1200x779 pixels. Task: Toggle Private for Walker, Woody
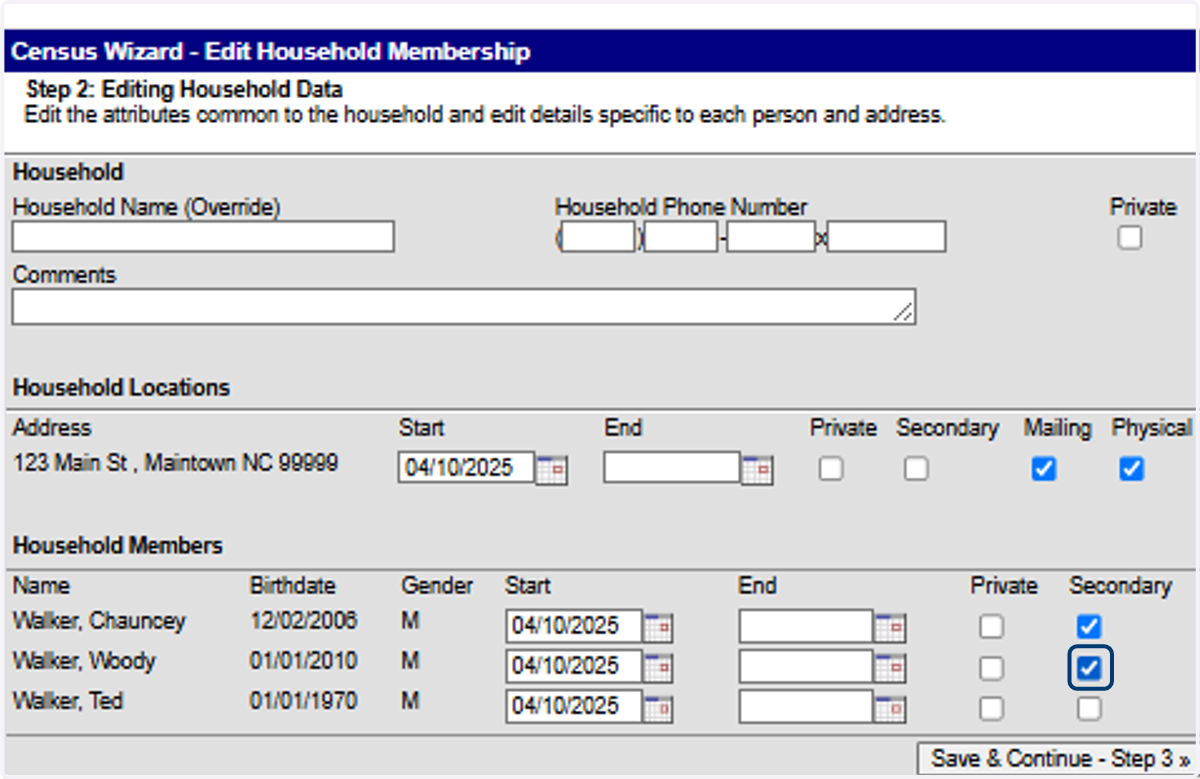pyautogui.click(x=991, y=668)
